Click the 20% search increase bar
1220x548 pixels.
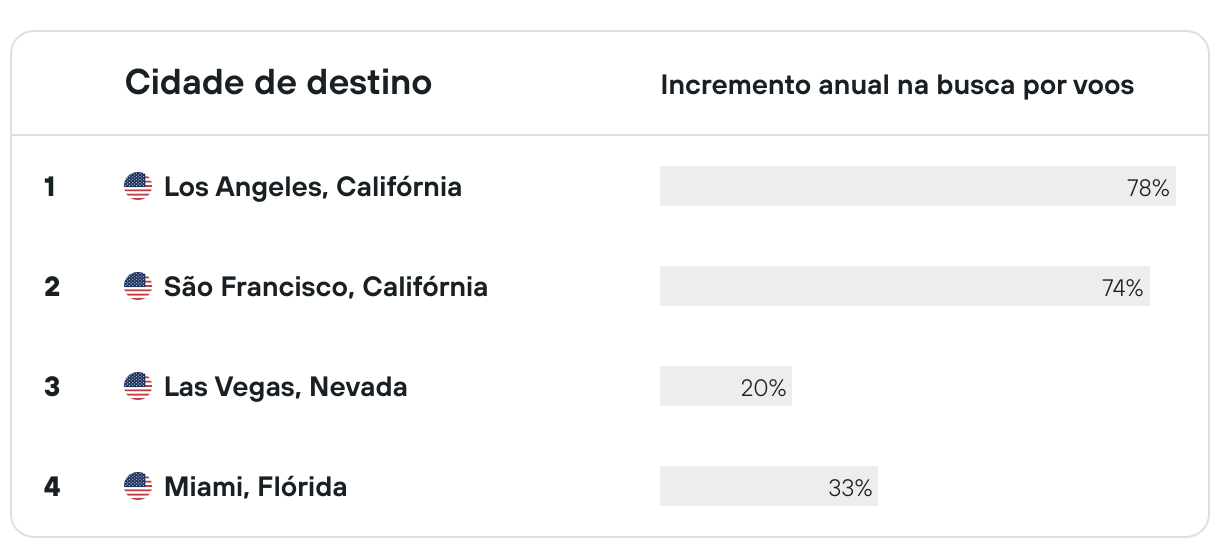pos(726,387)
